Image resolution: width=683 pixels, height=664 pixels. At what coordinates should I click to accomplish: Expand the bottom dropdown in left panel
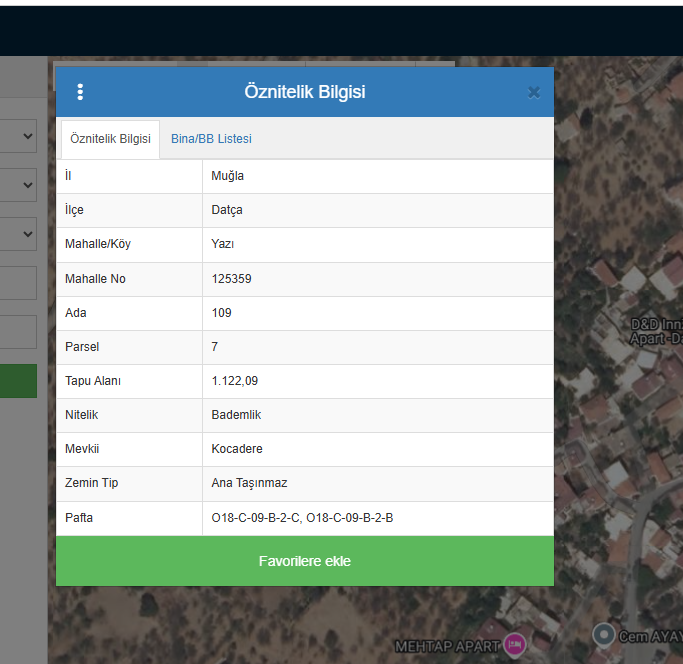(17, 234)
